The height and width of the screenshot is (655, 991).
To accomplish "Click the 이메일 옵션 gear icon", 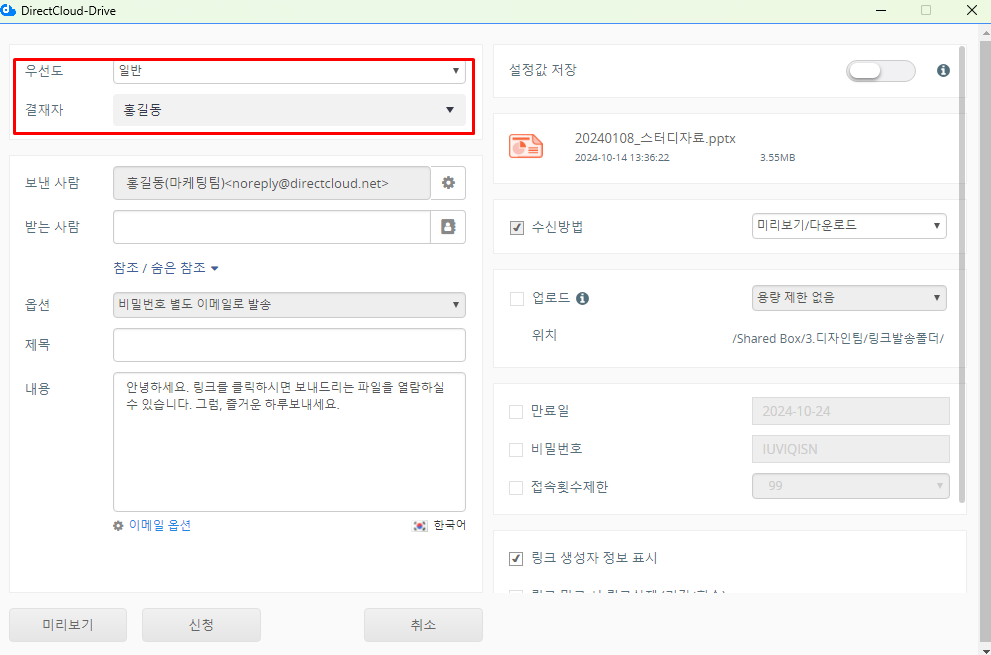I will coord(118,526).
